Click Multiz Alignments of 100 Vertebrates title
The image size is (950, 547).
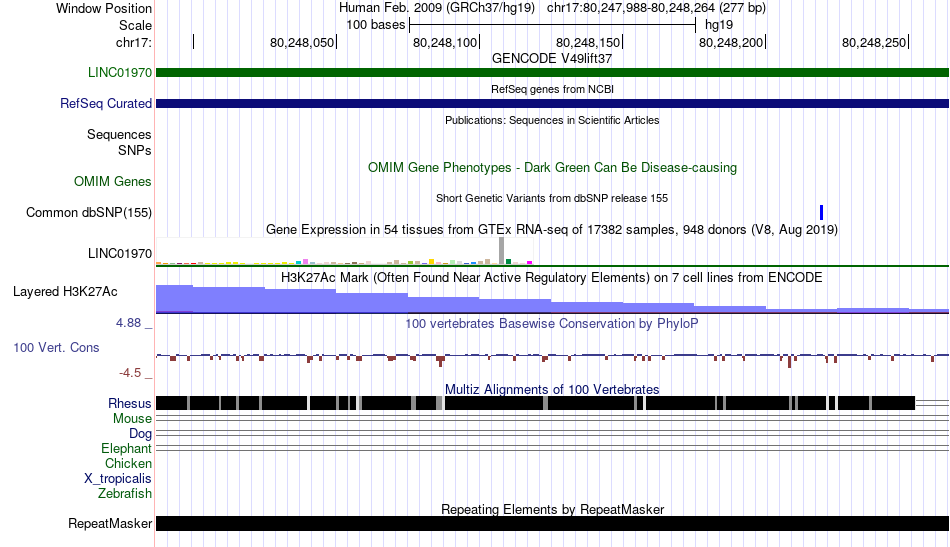[552, 390]
